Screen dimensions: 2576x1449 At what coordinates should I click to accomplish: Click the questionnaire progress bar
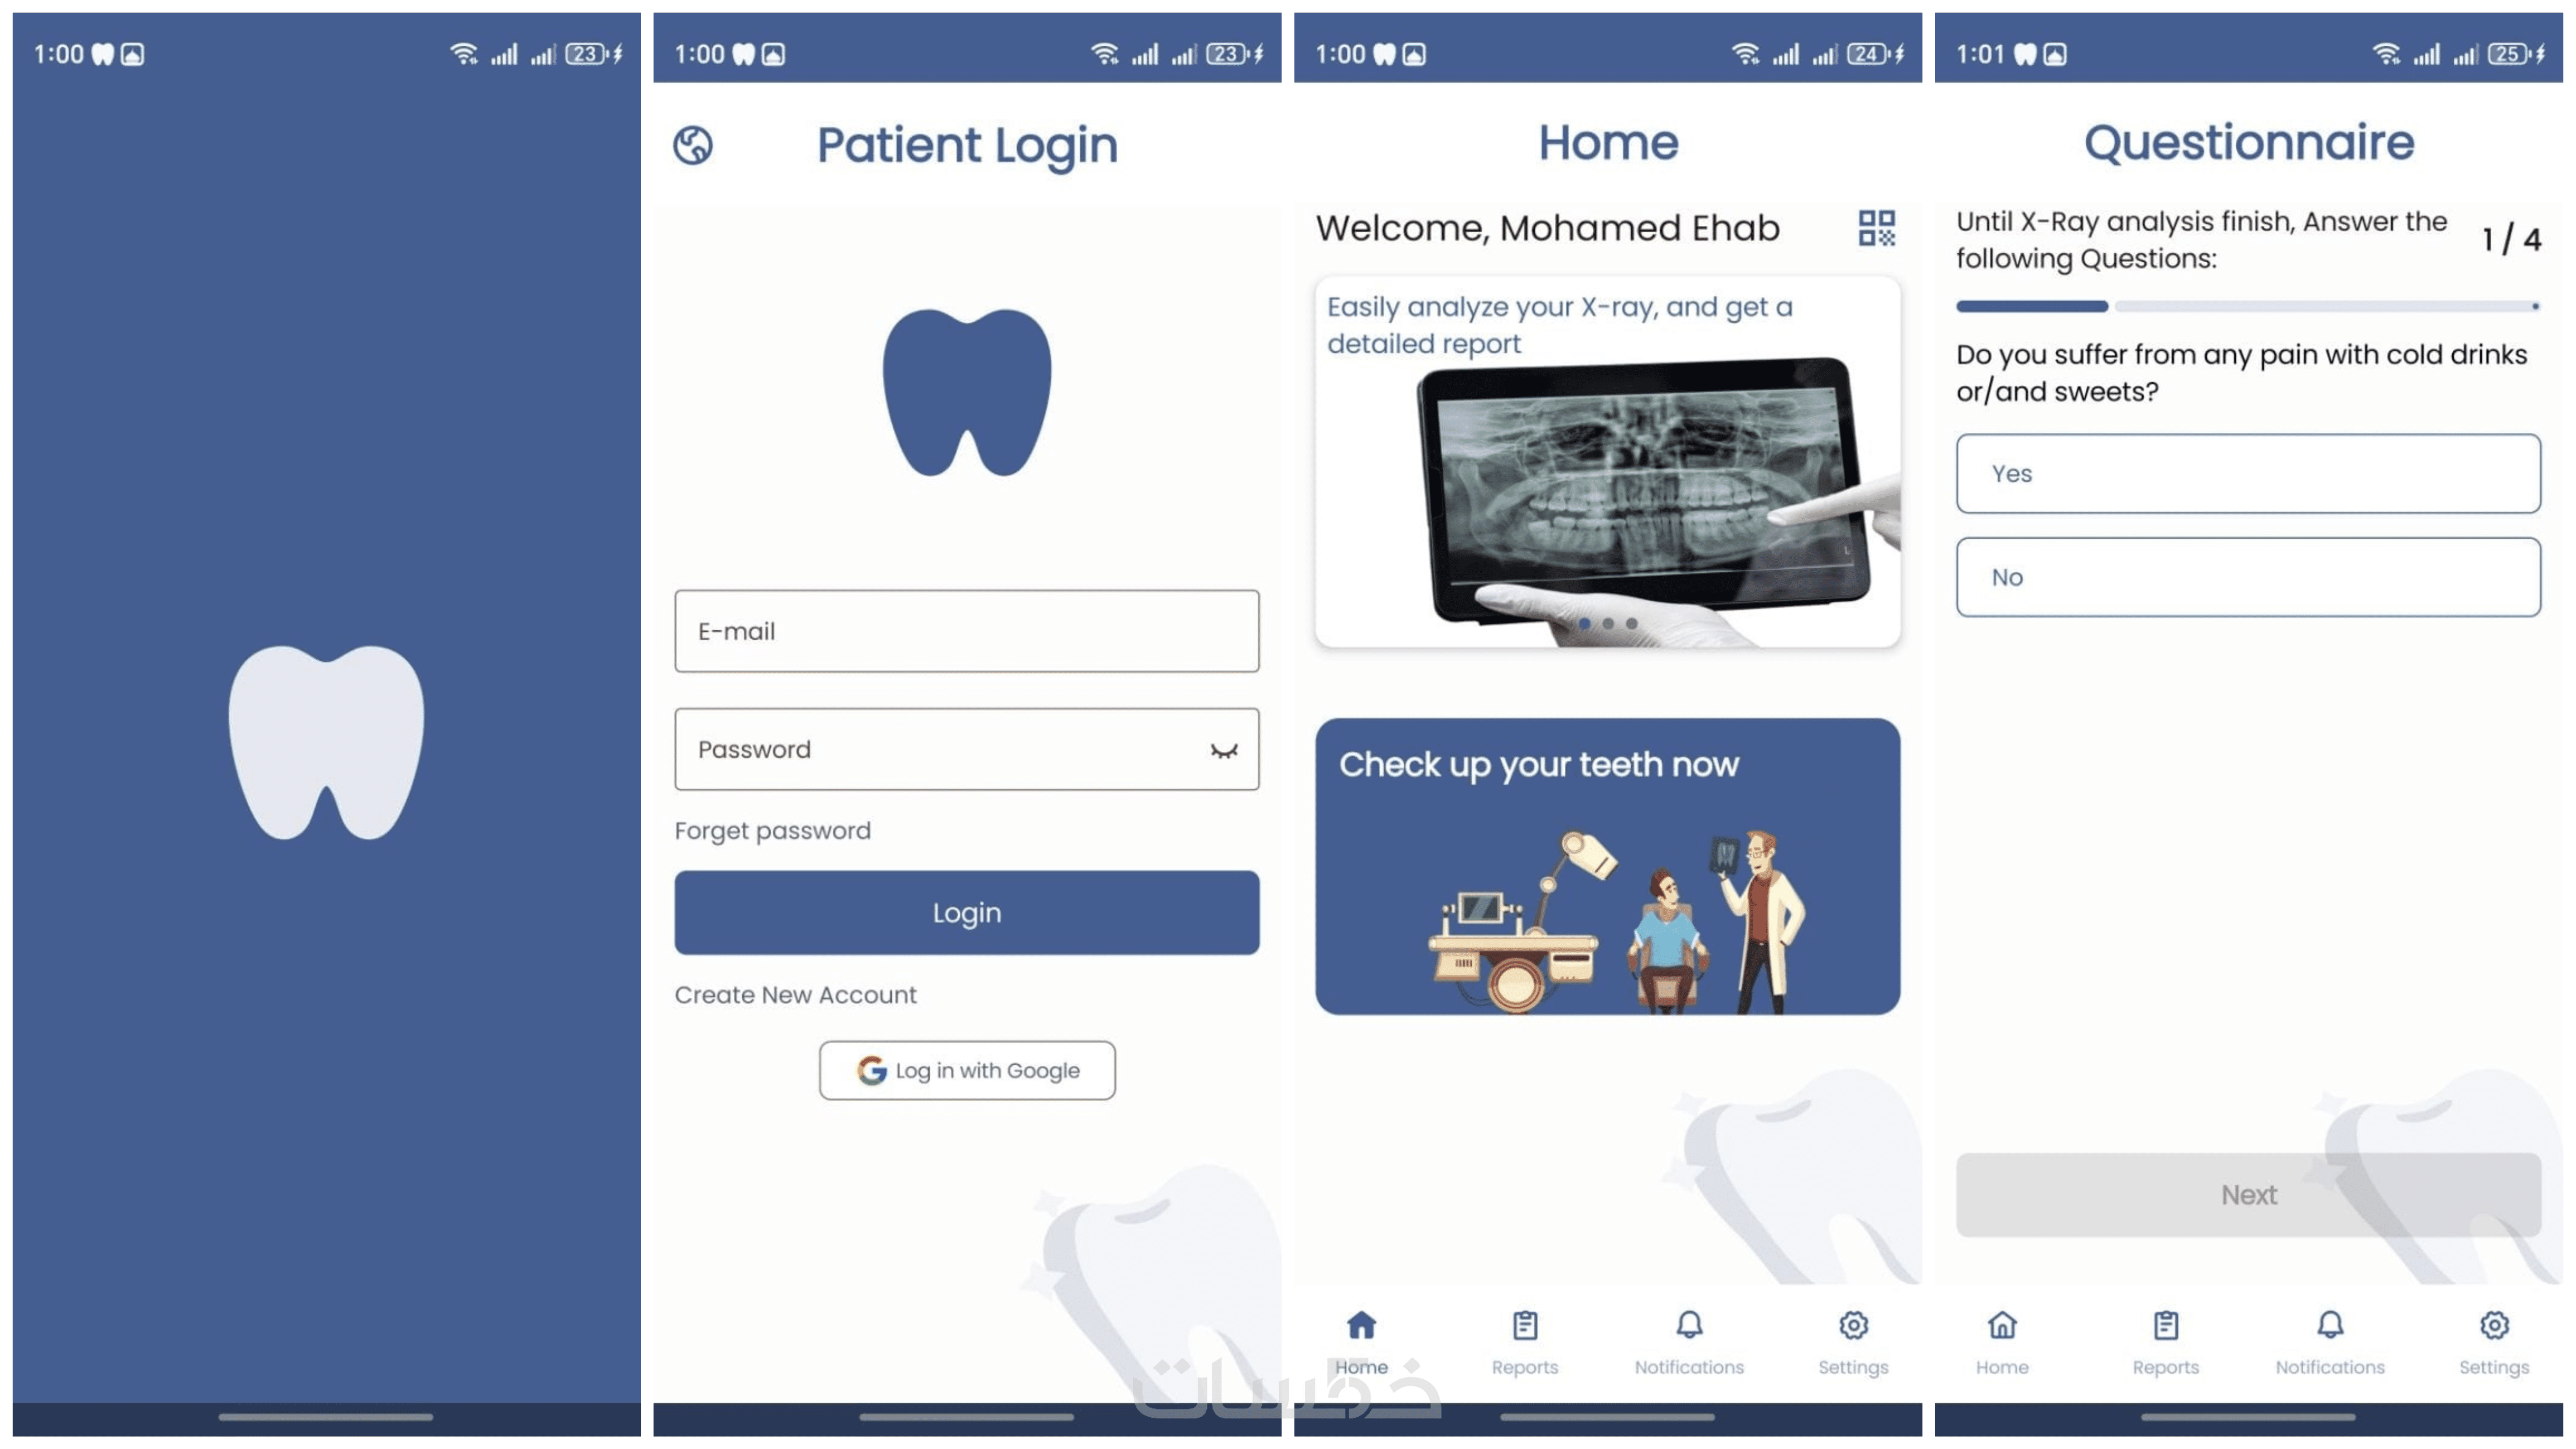coord(2247,306)
